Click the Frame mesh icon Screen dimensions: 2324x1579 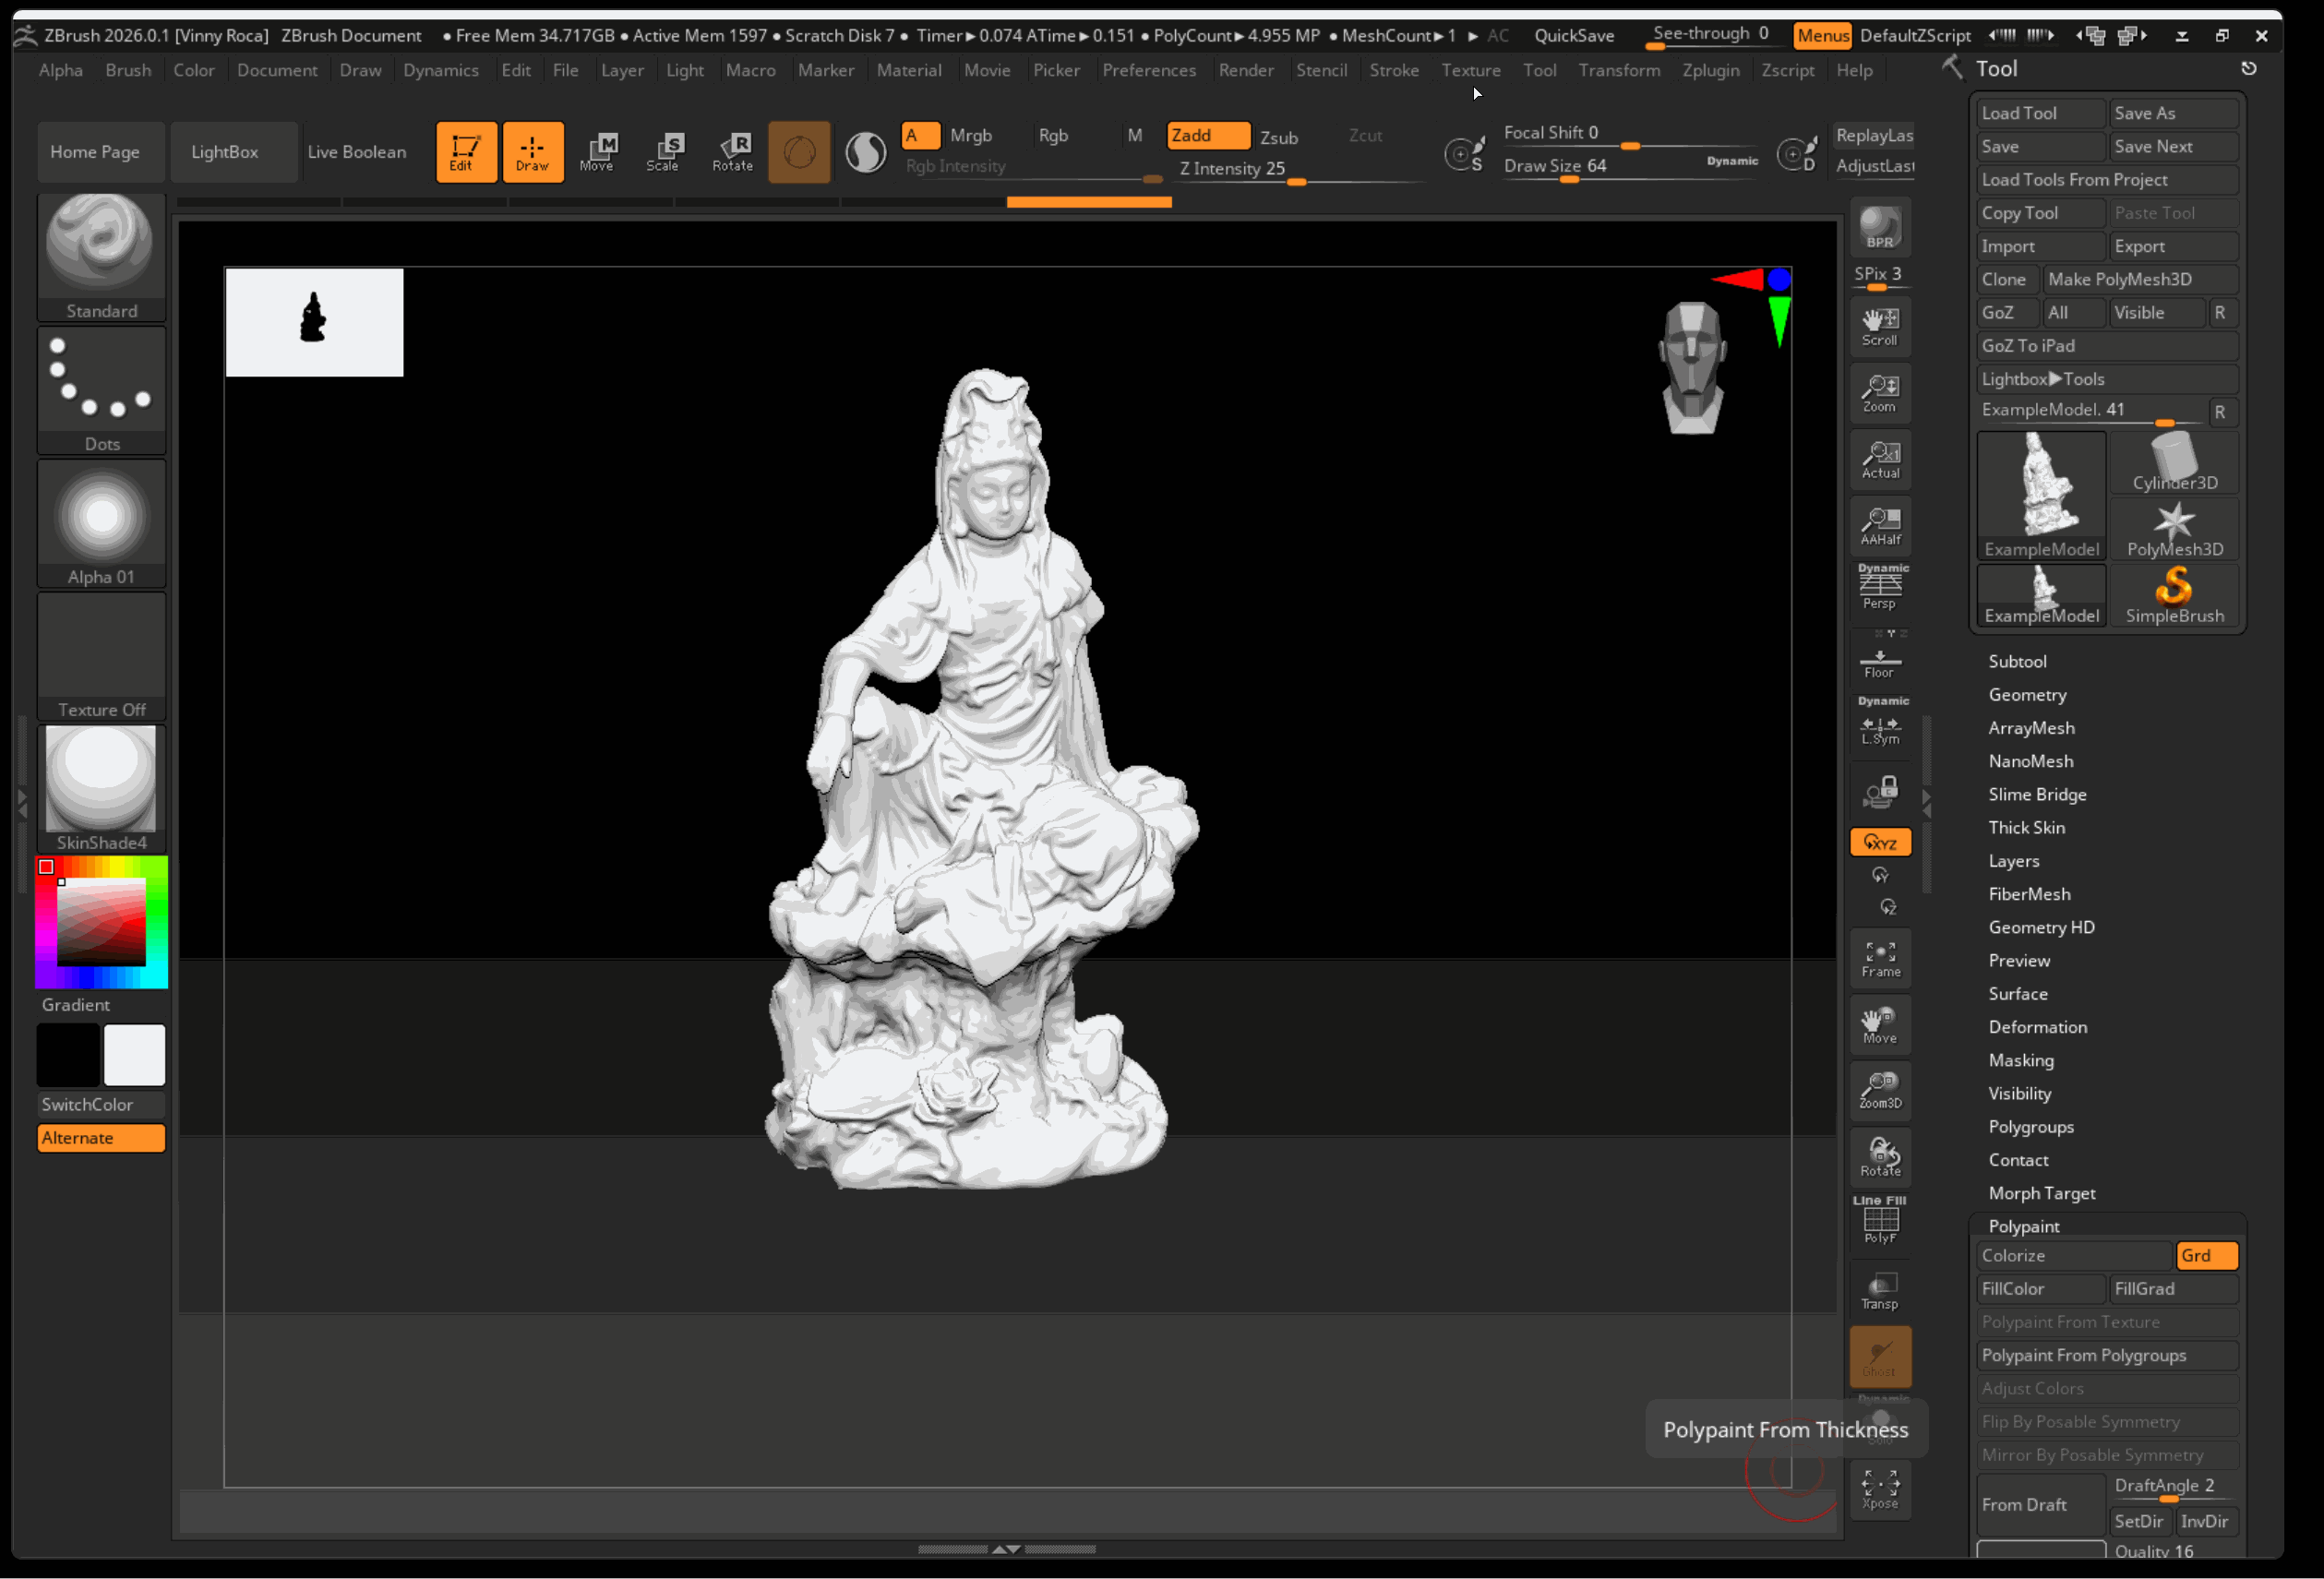(x=1880, y=958)
